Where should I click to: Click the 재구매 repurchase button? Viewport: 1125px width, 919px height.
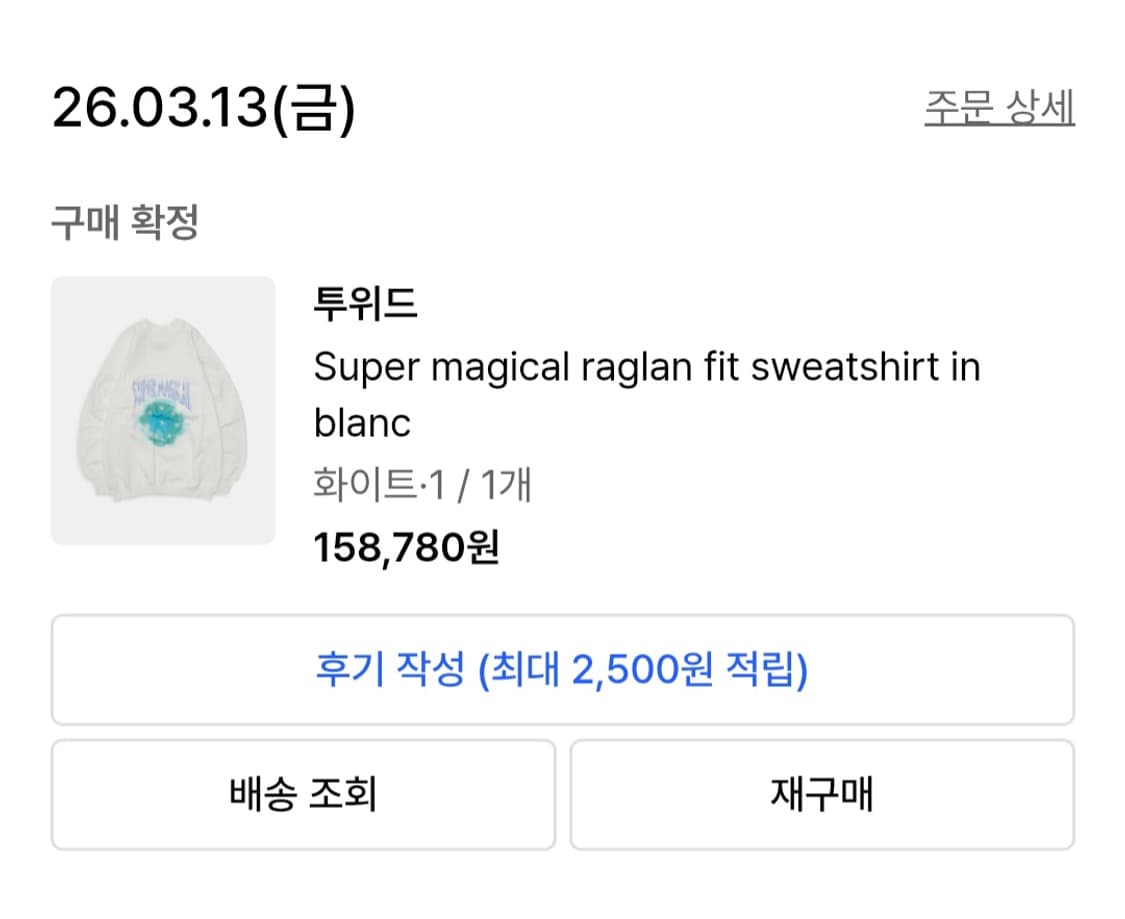click(822, 794)
